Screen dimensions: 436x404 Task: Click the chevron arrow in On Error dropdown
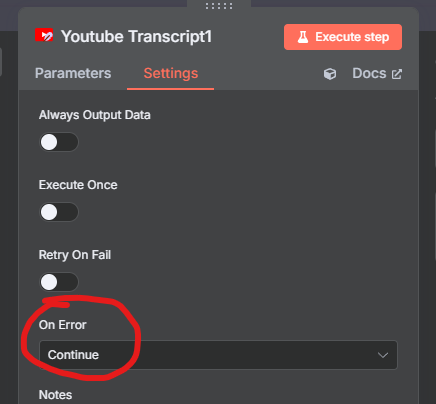[383, 355]
